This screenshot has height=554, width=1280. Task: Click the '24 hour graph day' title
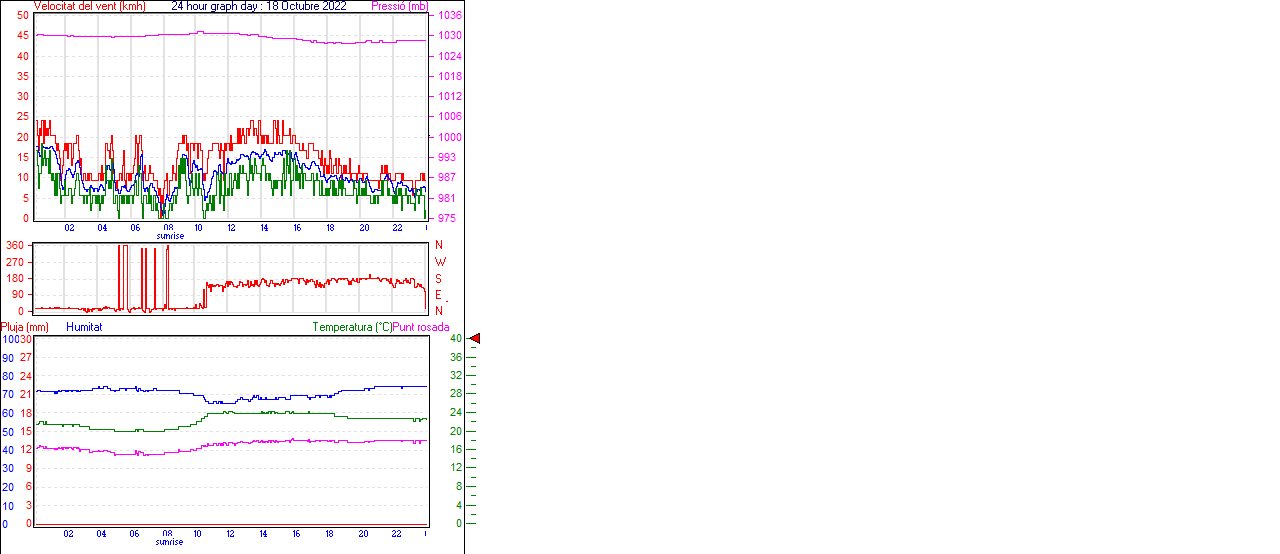pos(259,6)
